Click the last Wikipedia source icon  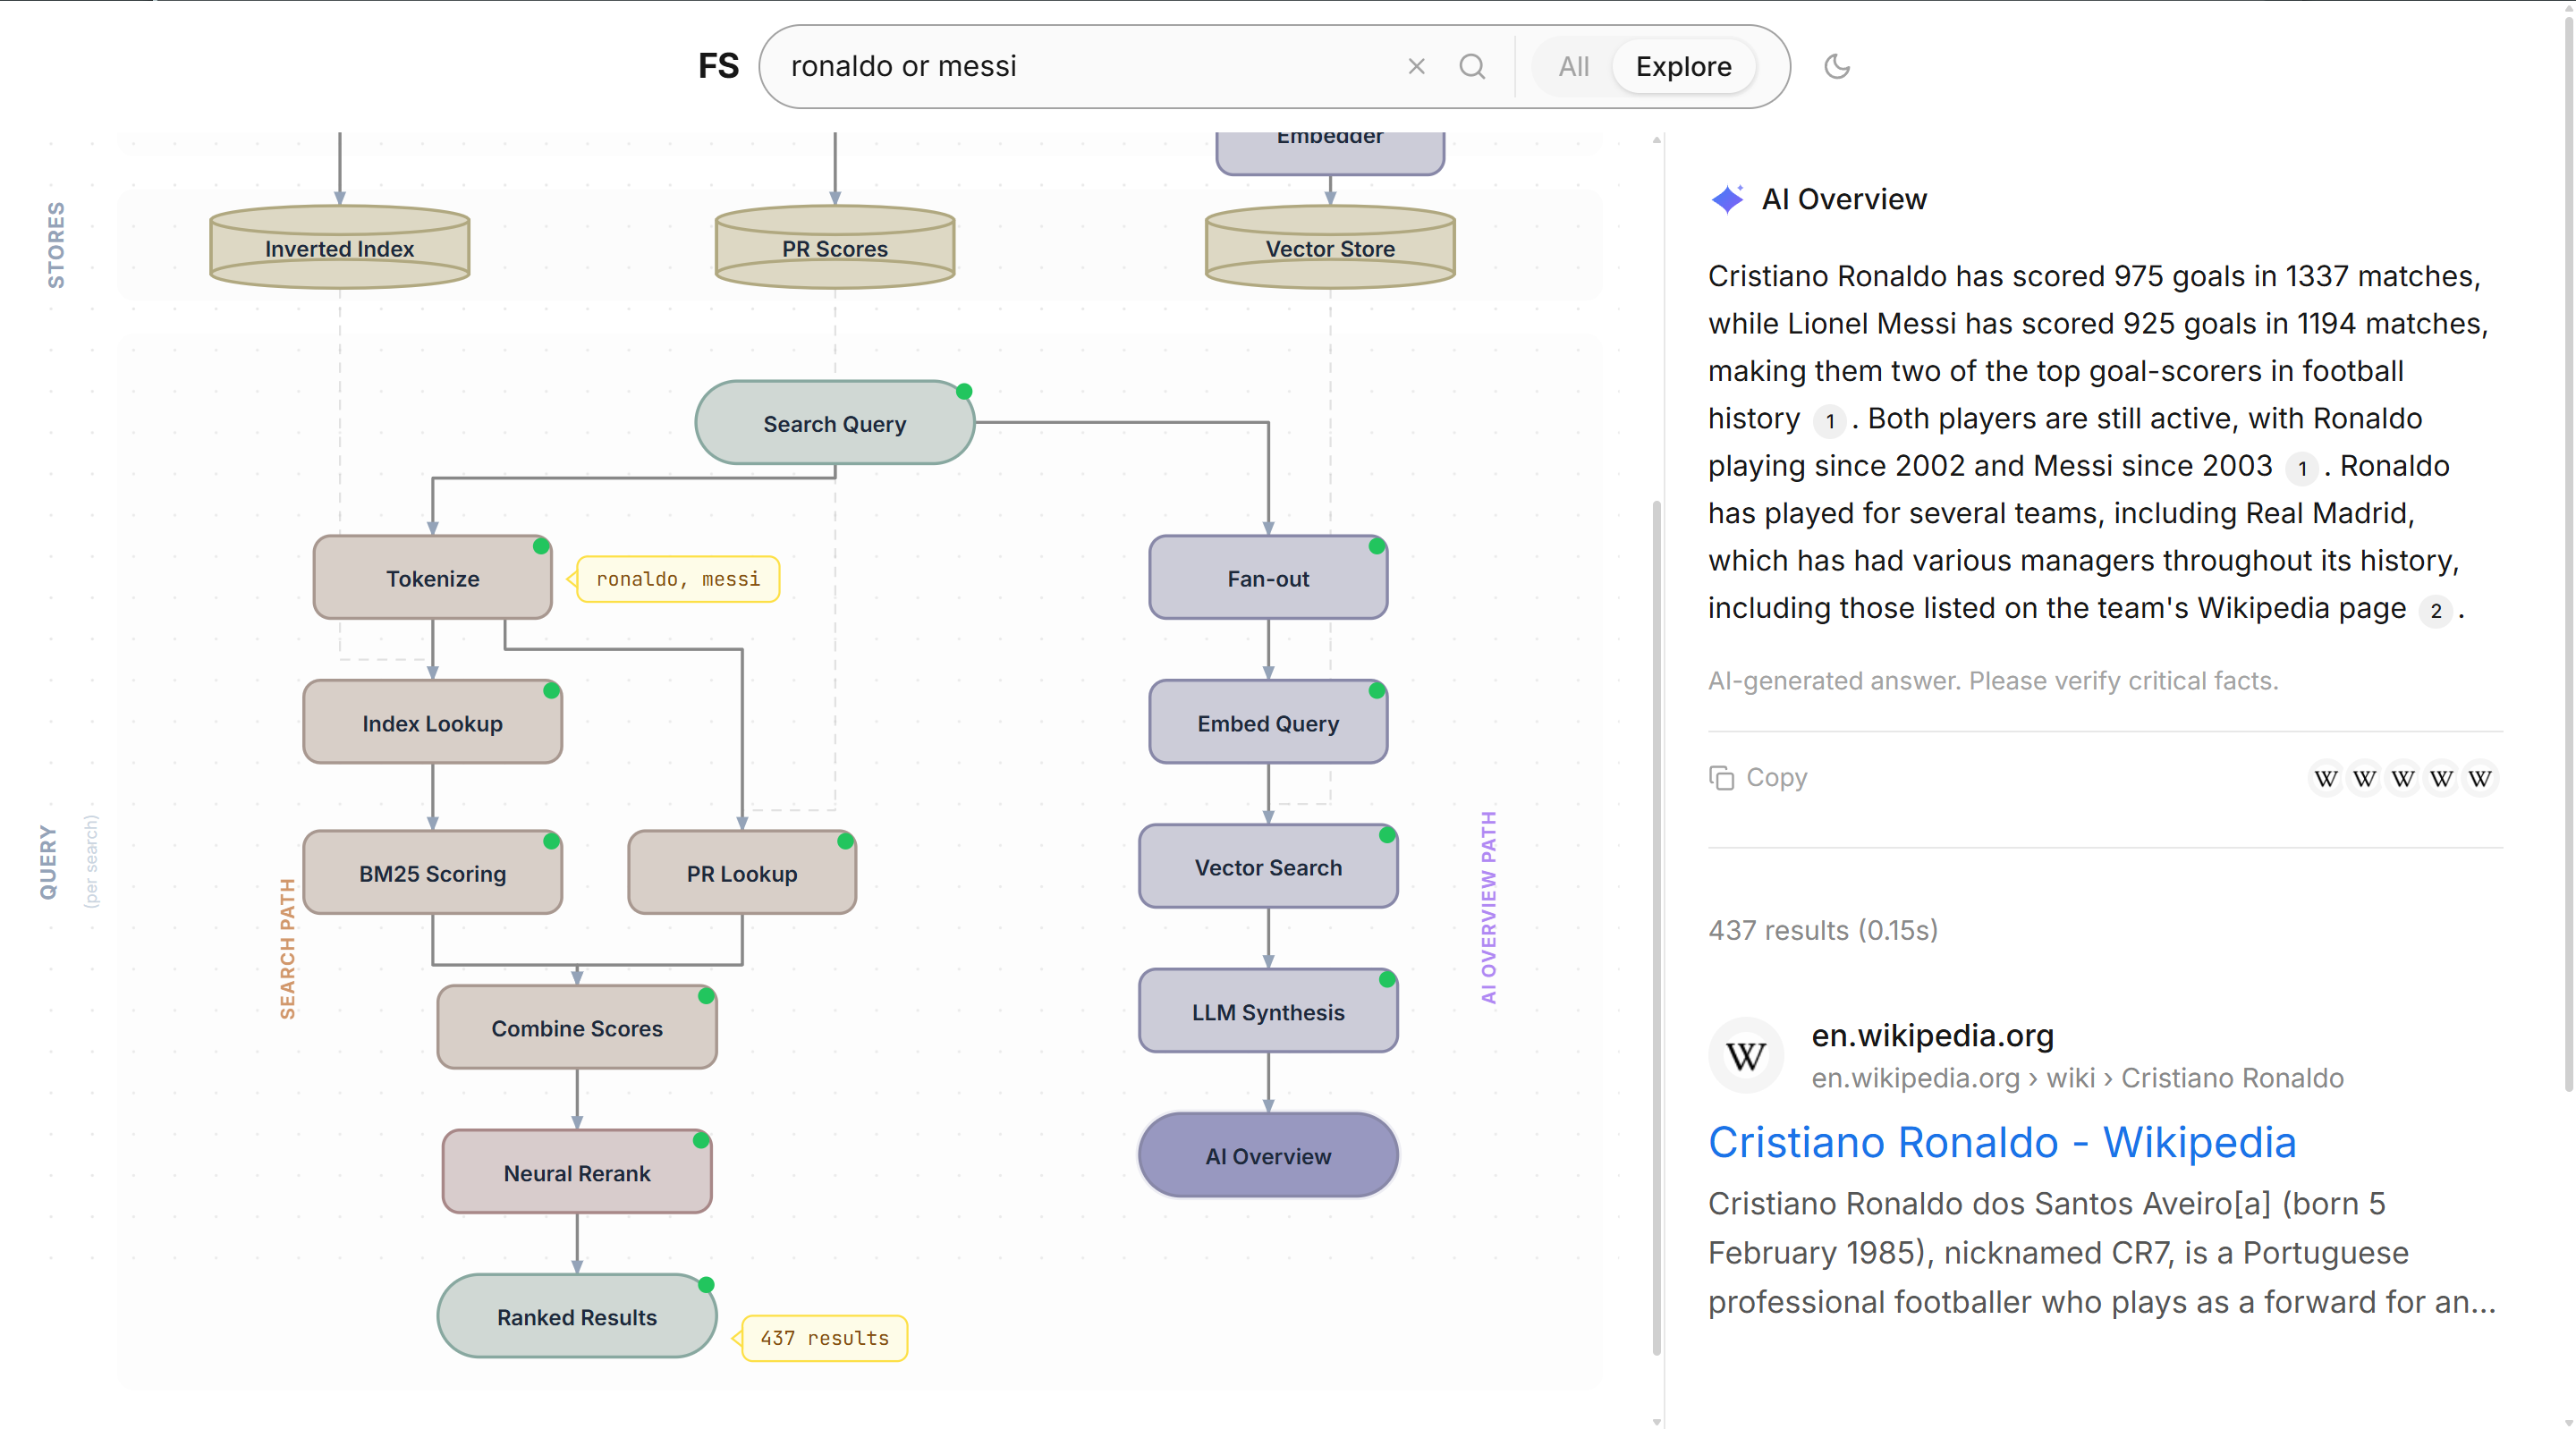click(x=2479, y=778)
